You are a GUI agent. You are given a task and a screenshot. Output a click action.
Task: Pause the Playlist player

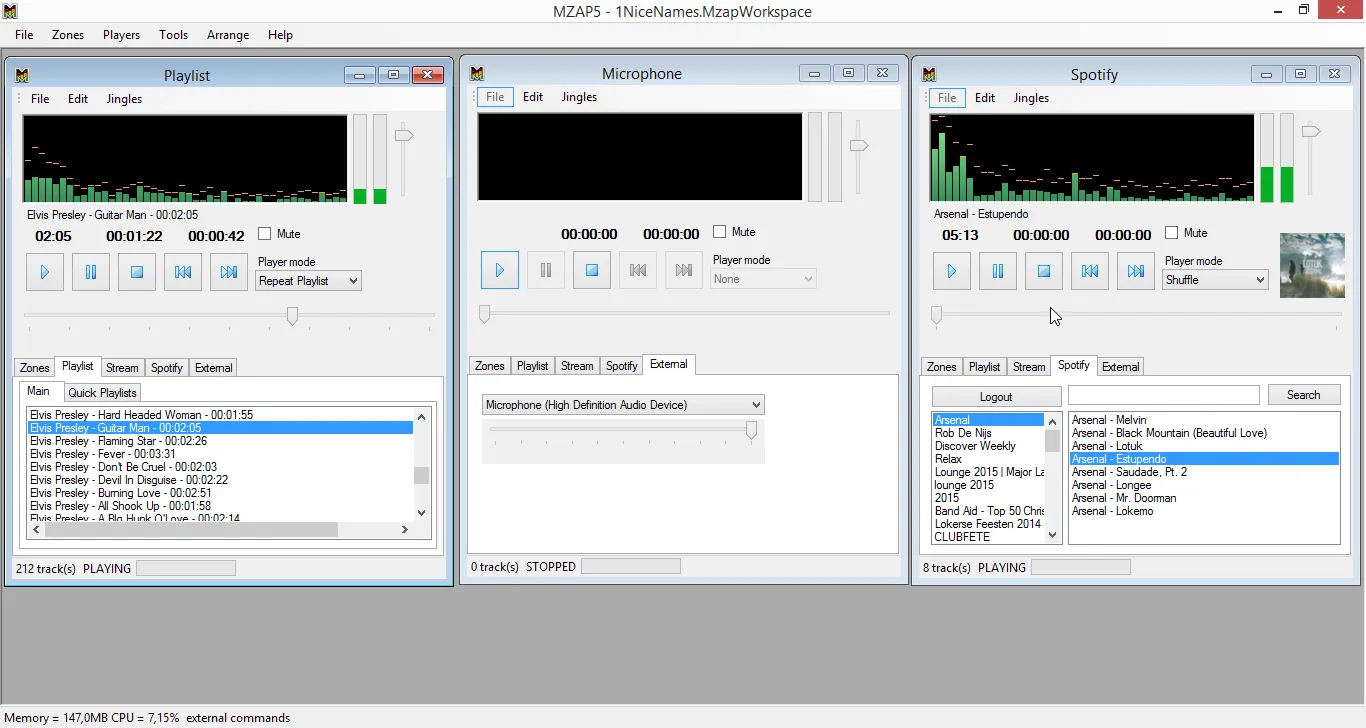click(91, 272)
